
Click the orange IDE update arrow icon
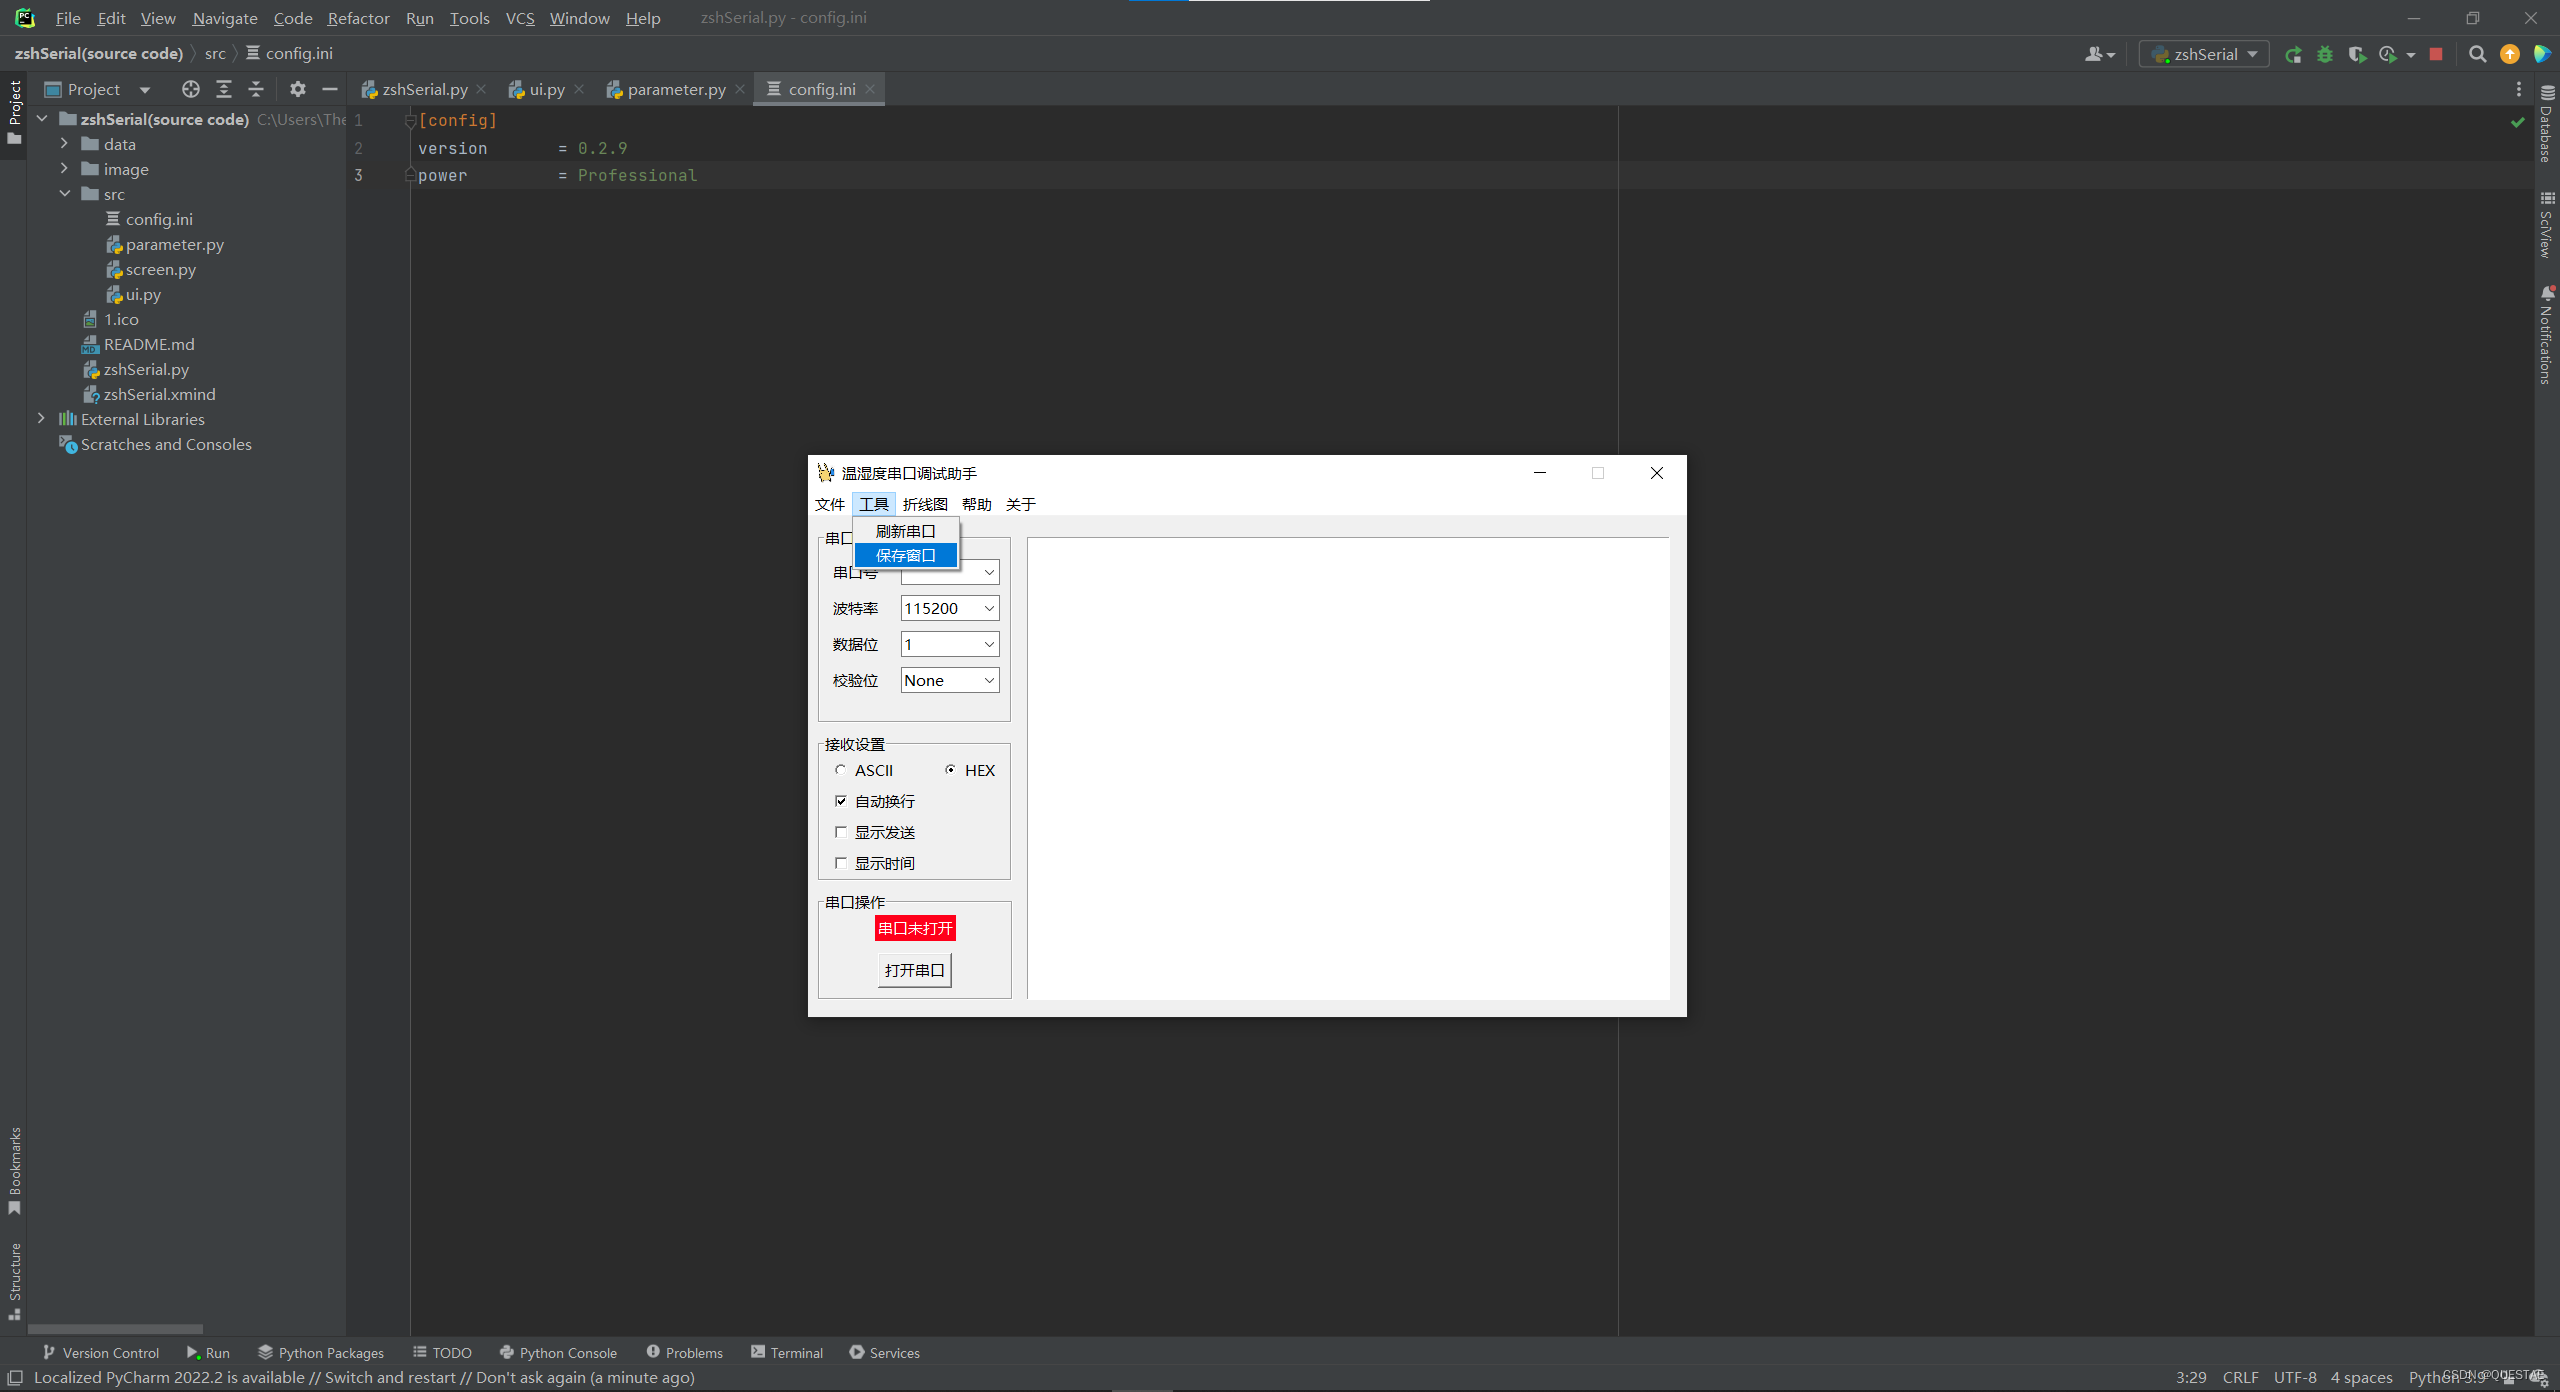(x=2509, y=55)
